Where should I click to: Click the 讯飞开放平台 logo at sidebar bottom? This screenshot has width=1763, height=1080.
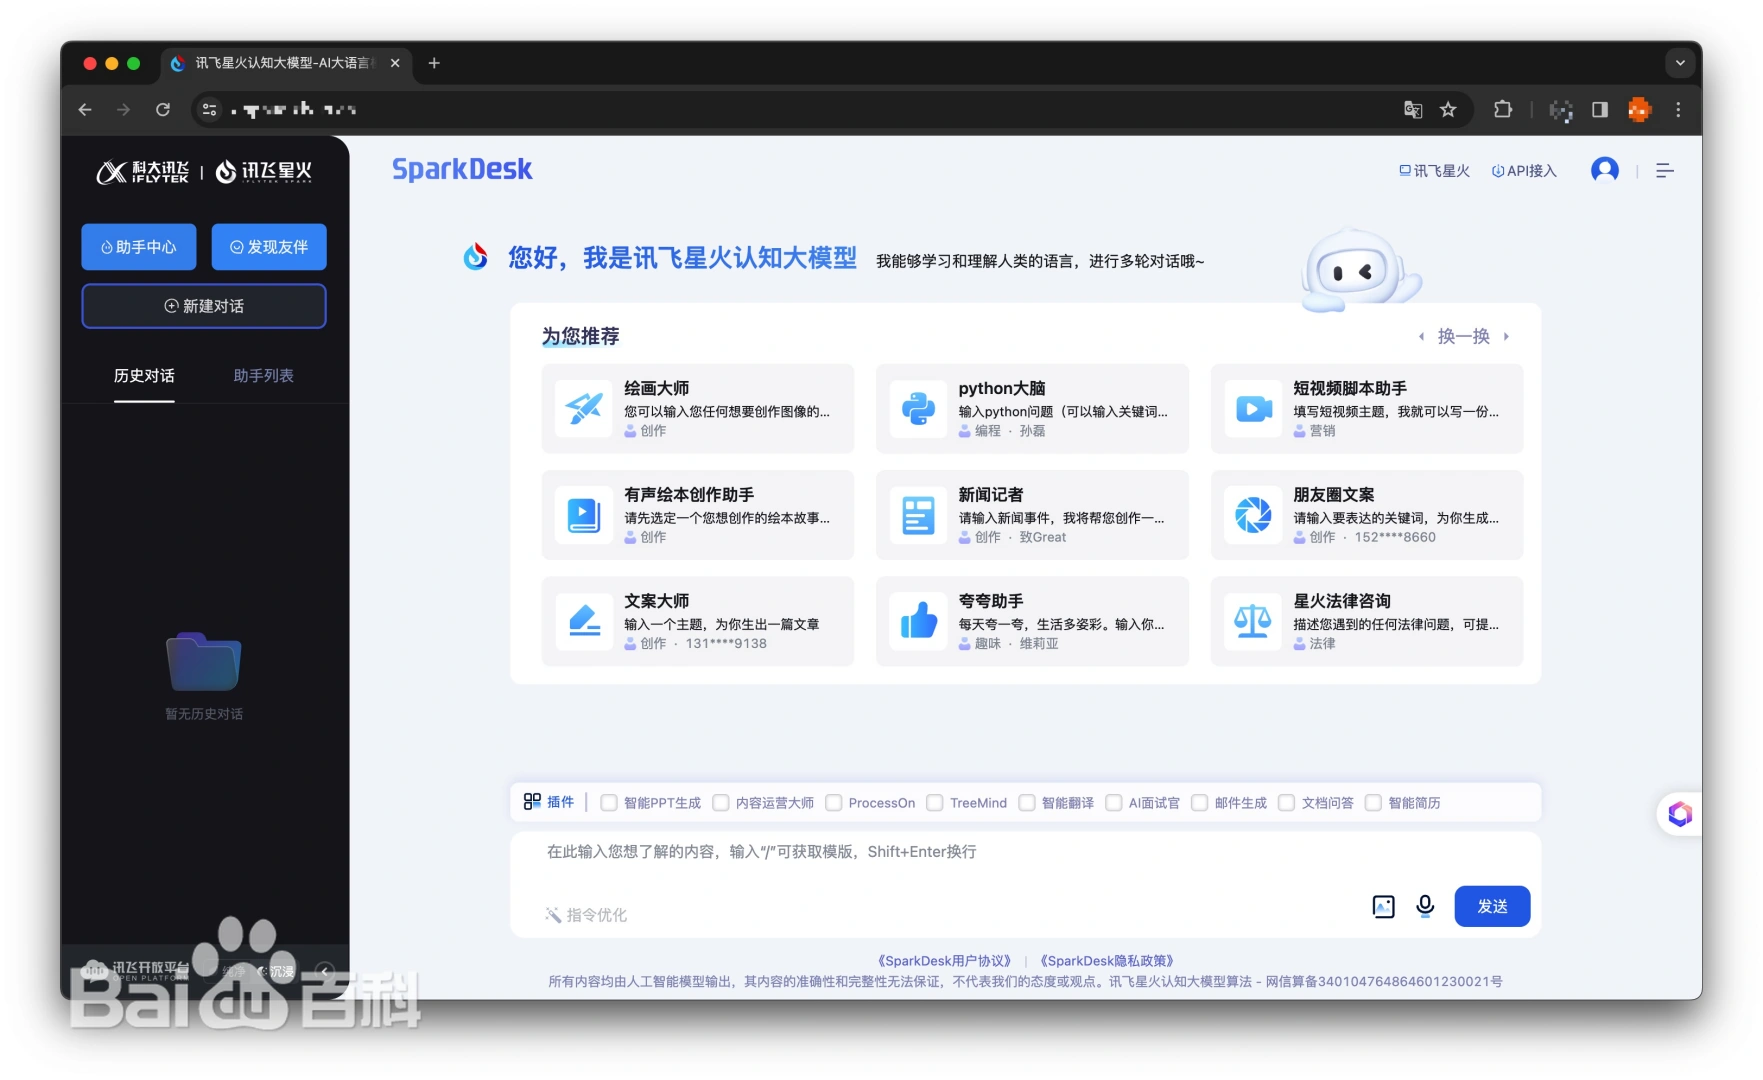[x=136, y=969]
